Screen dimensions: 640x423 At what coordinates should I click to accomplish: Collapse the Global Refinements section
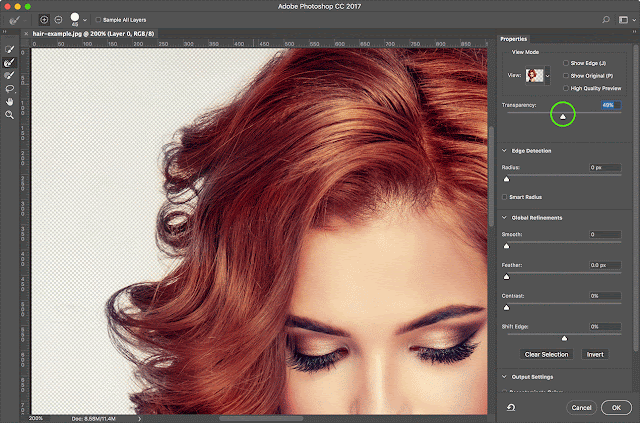coord(505,217)
